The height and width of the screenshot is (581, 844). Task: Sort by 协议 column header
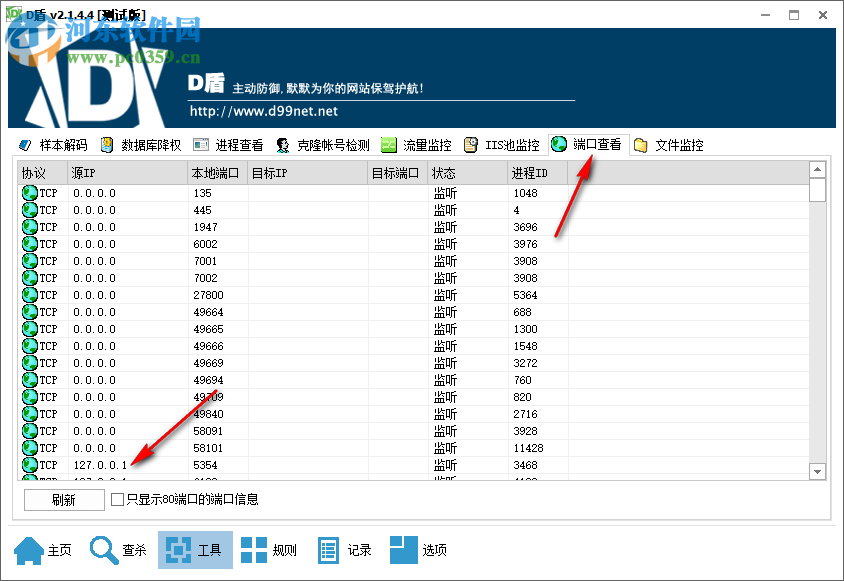tap(43, 173)
